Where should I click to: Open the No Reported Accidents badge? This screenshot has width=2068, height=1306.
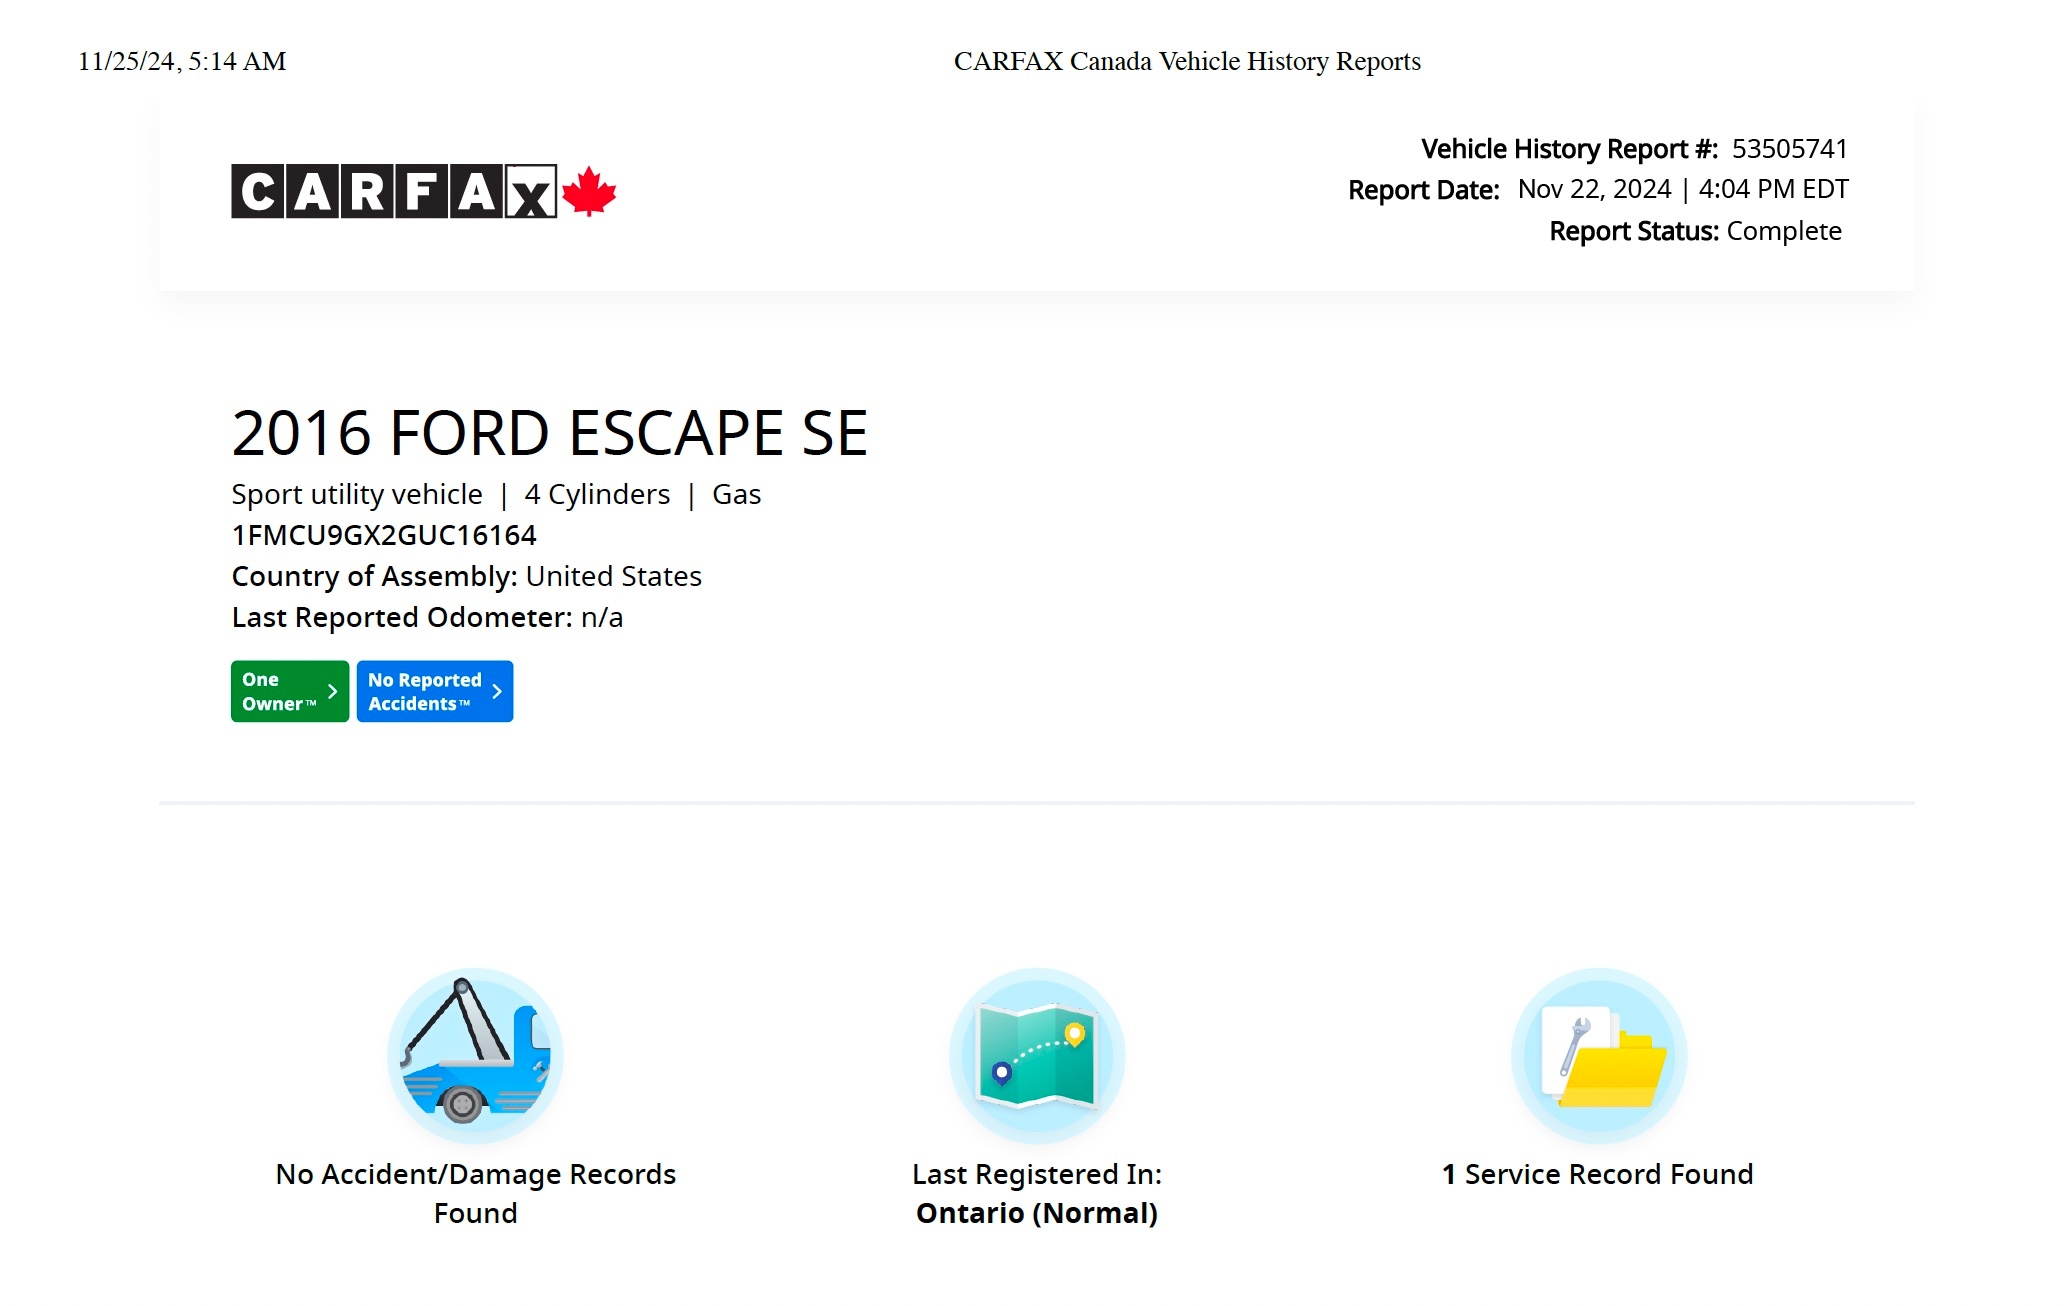(435, 691)
